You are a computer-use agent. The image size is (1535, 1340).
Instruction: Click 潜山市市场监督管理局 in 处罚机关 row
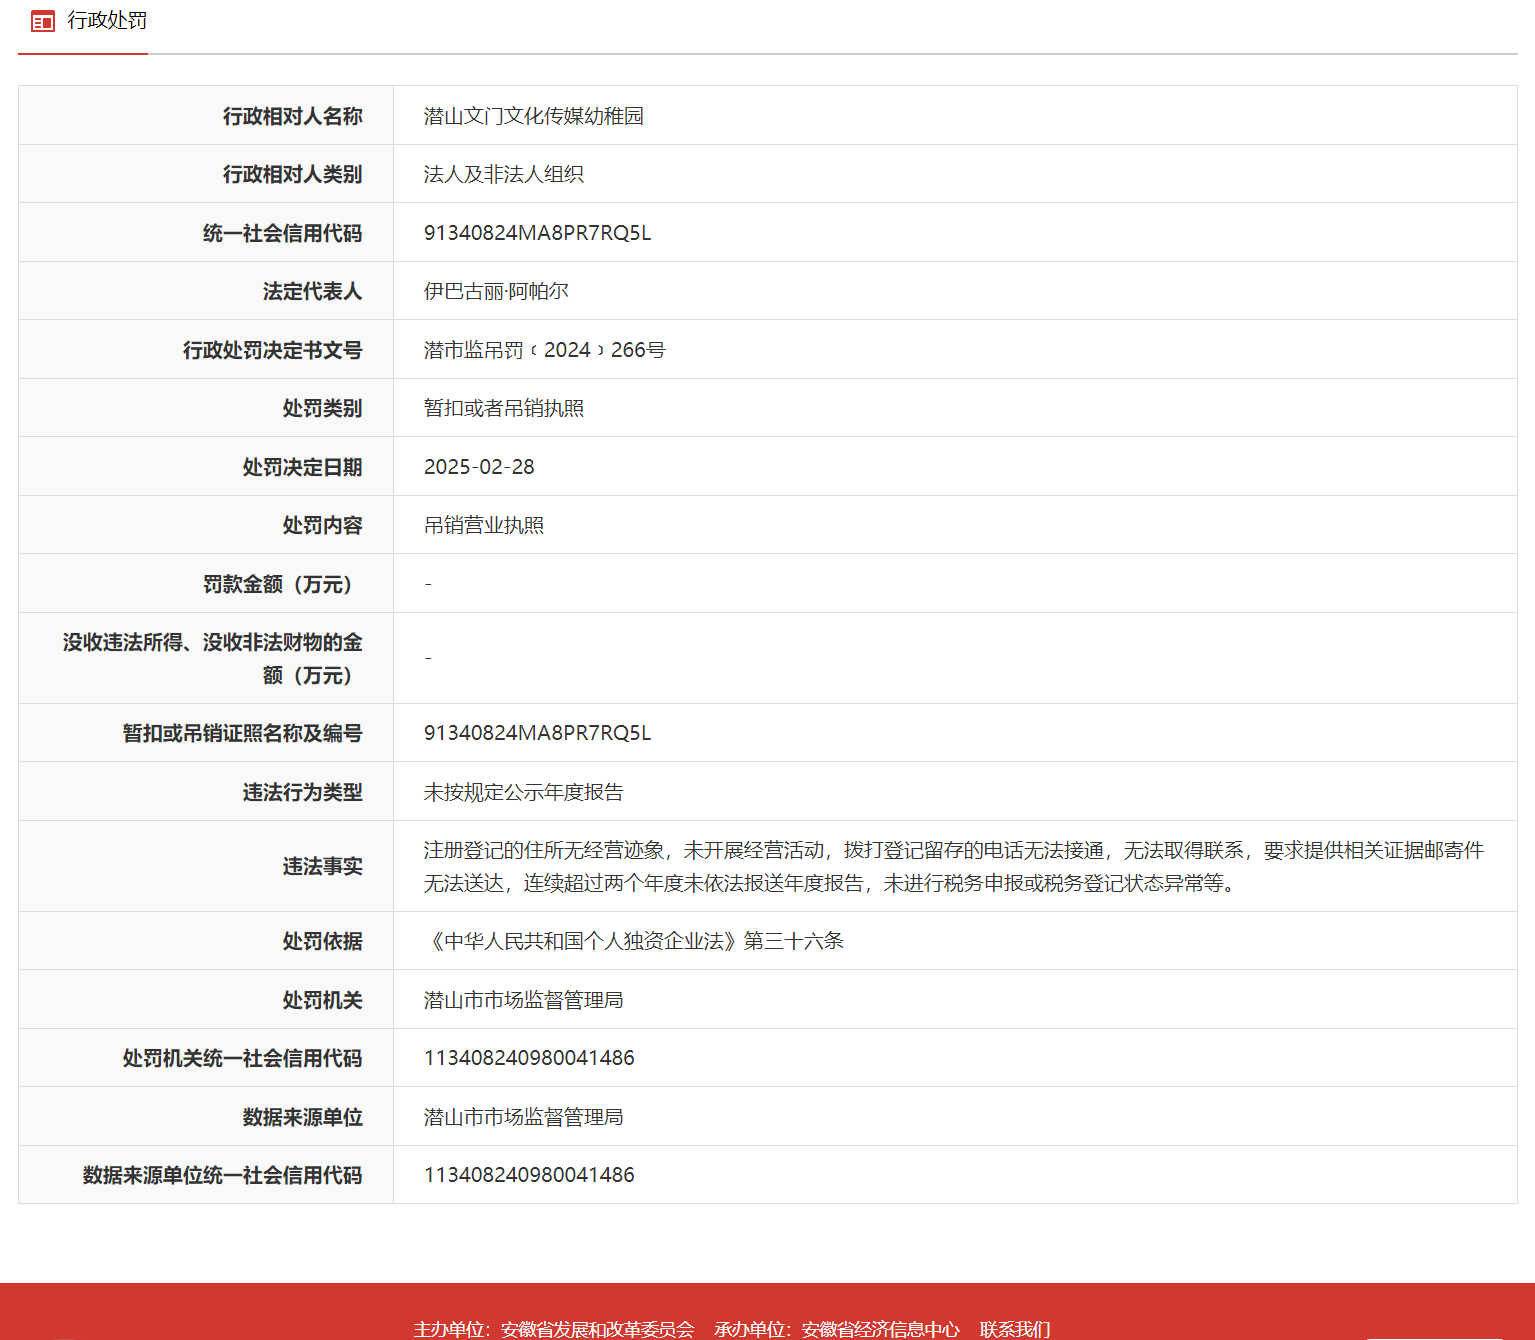click(524, 1000)
